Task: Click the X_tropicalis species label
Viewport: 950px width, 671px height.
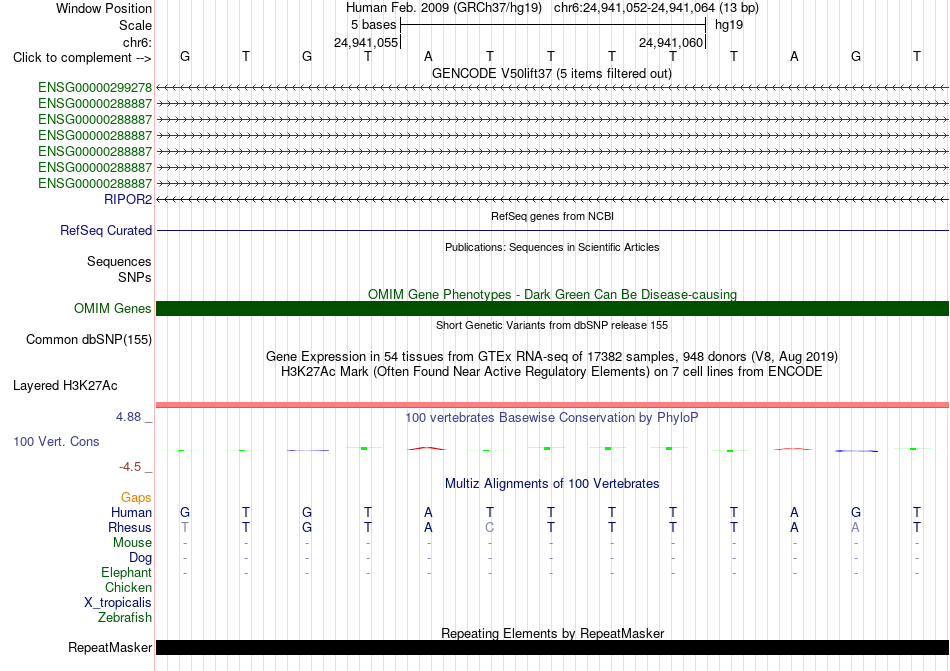Action: click(118, 603)
